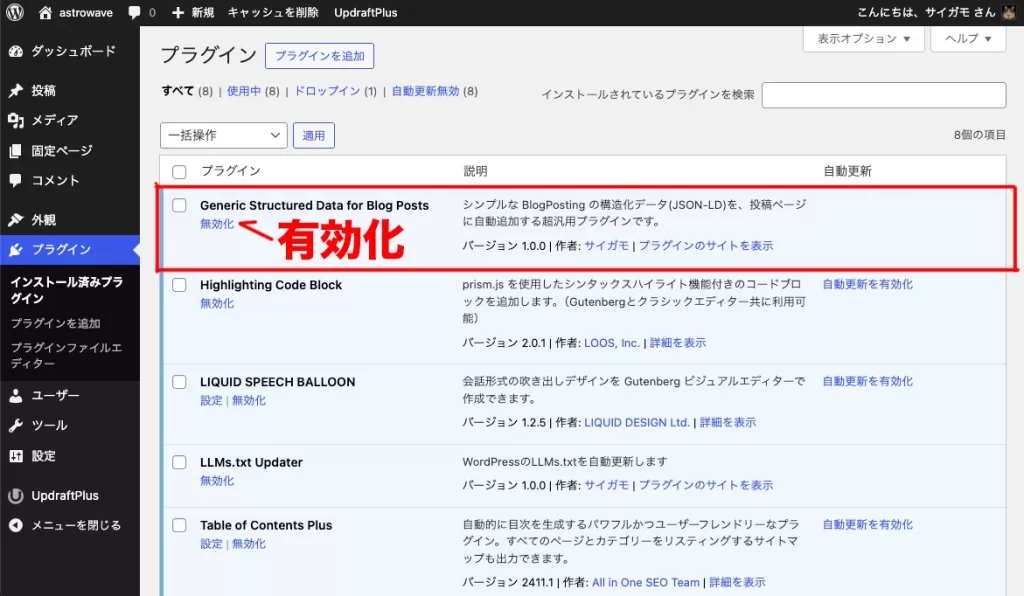Open the ユーザー sidebar section

click(50, 395)
